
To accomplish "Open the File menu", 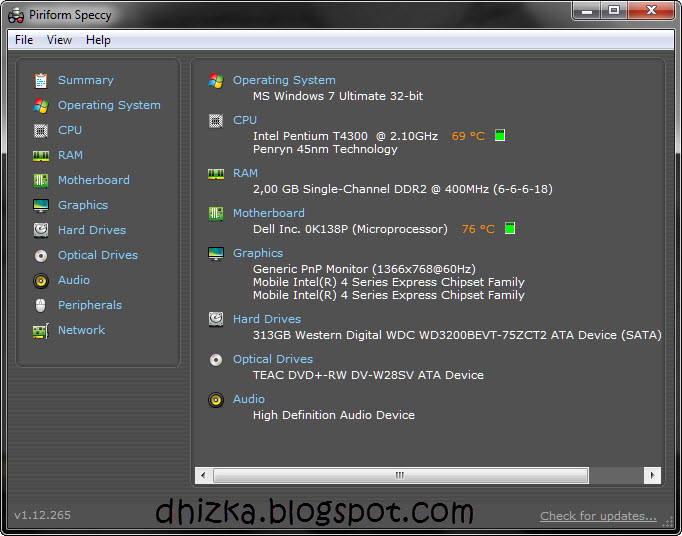I will (x=24, y=40).
